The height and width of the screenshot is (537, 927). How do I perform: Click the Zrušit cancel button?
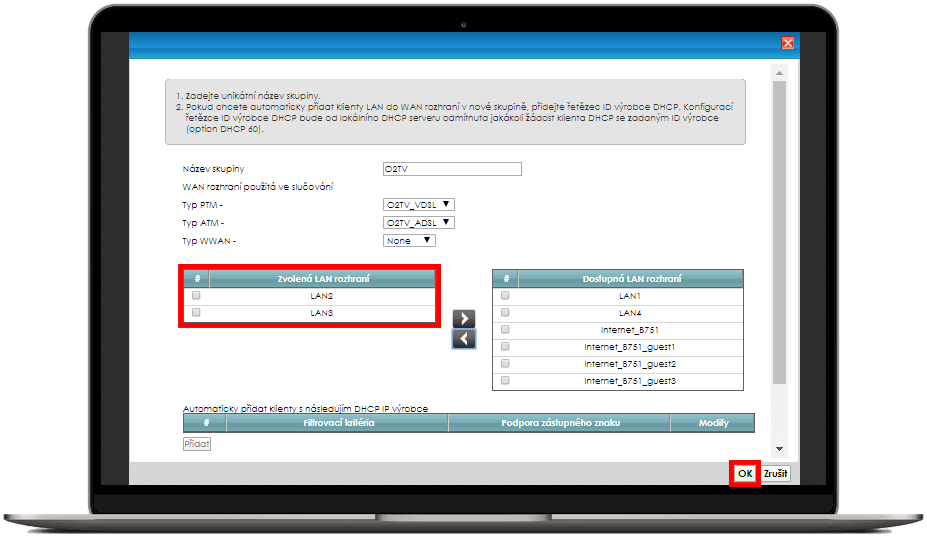pos(775,473)
